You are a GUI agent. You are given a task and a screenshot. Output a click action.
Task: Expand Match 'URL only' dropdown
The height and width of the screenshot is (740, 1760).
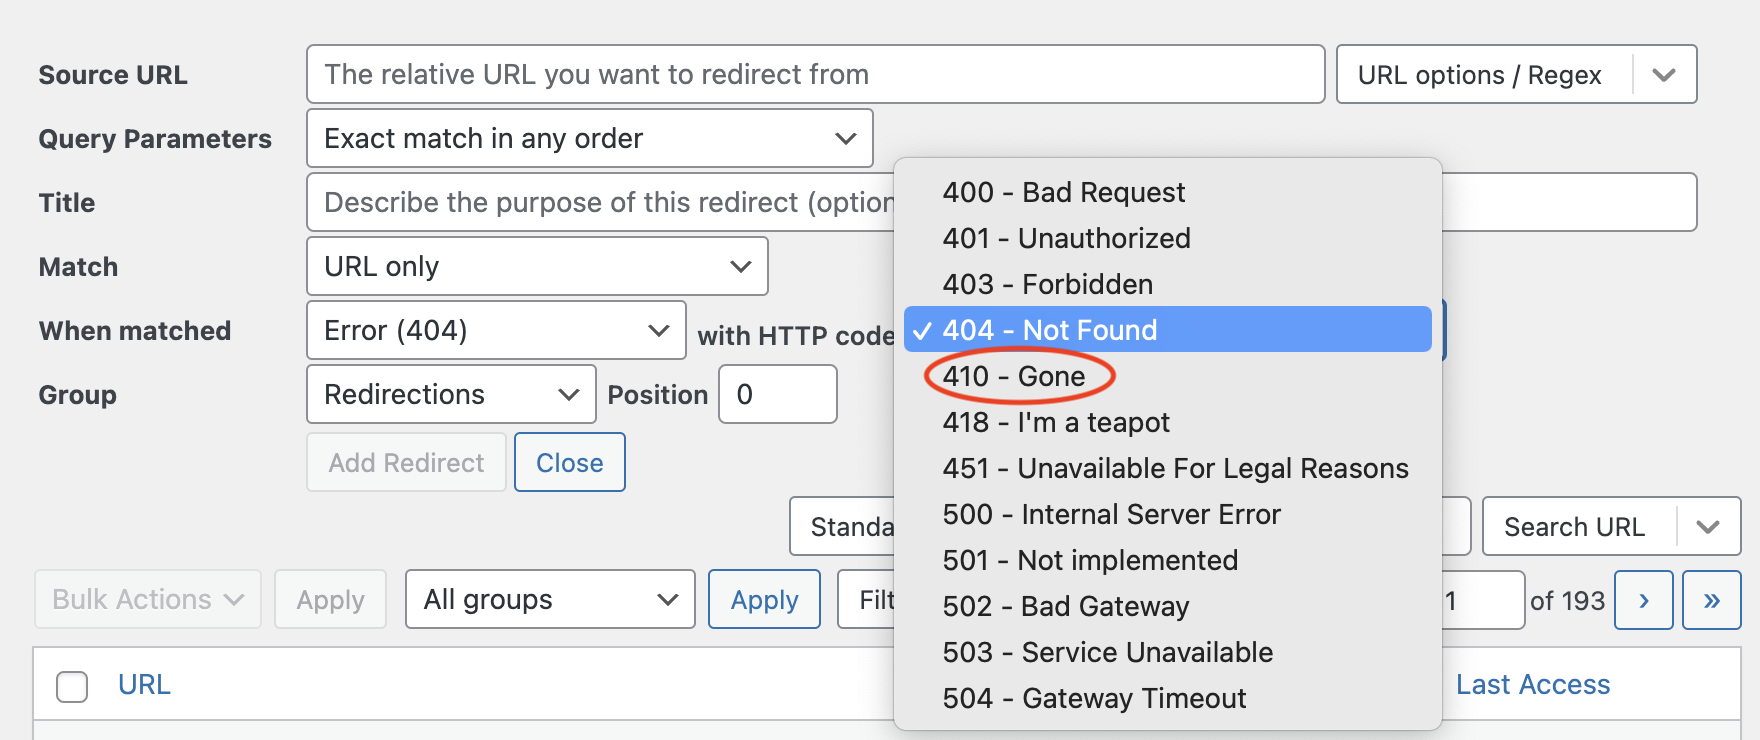coord(537,267)
